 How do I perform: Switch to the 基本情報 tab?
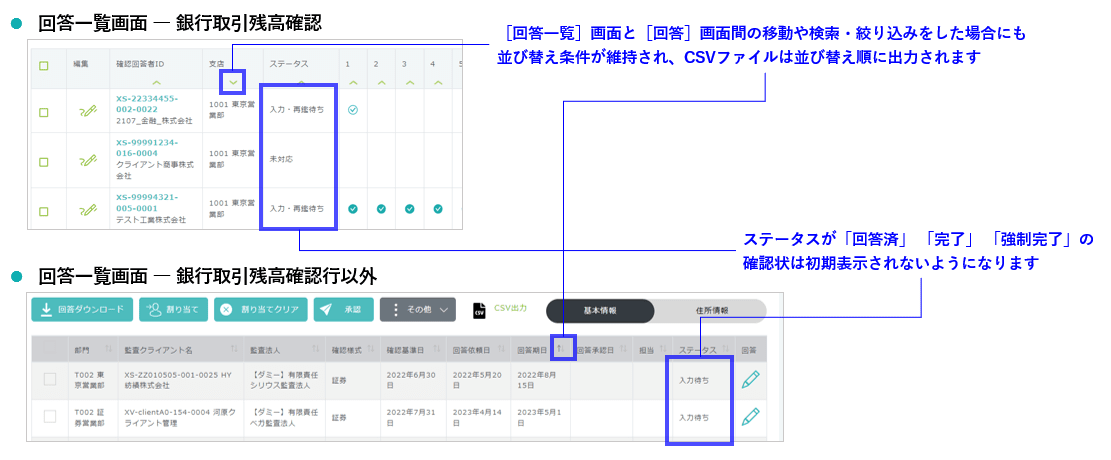pyautogui.click(x=600, y=310)
